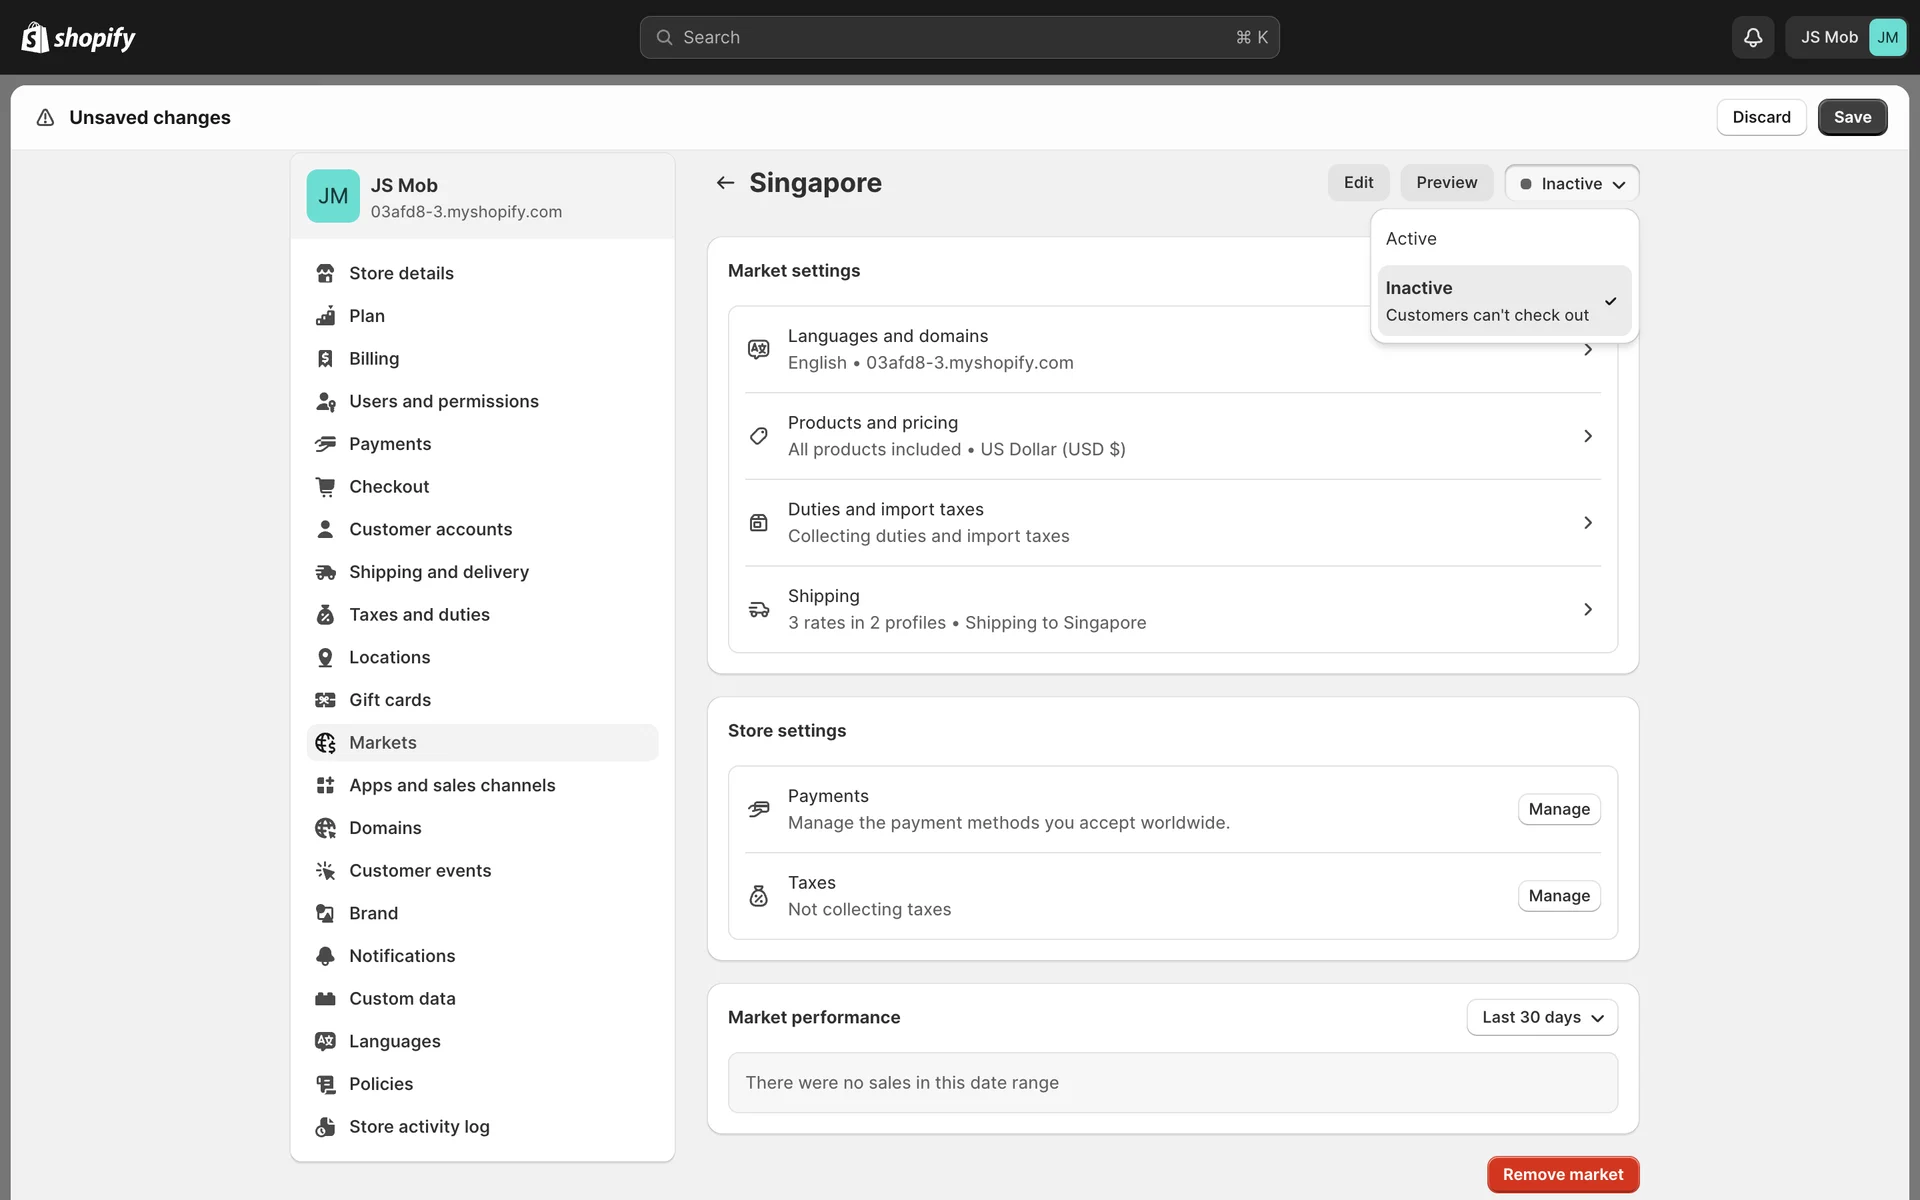Viewport: 1920px width, 1200px height.
Task: Click the Markets globe icon
Action: (x=325, y=743)
